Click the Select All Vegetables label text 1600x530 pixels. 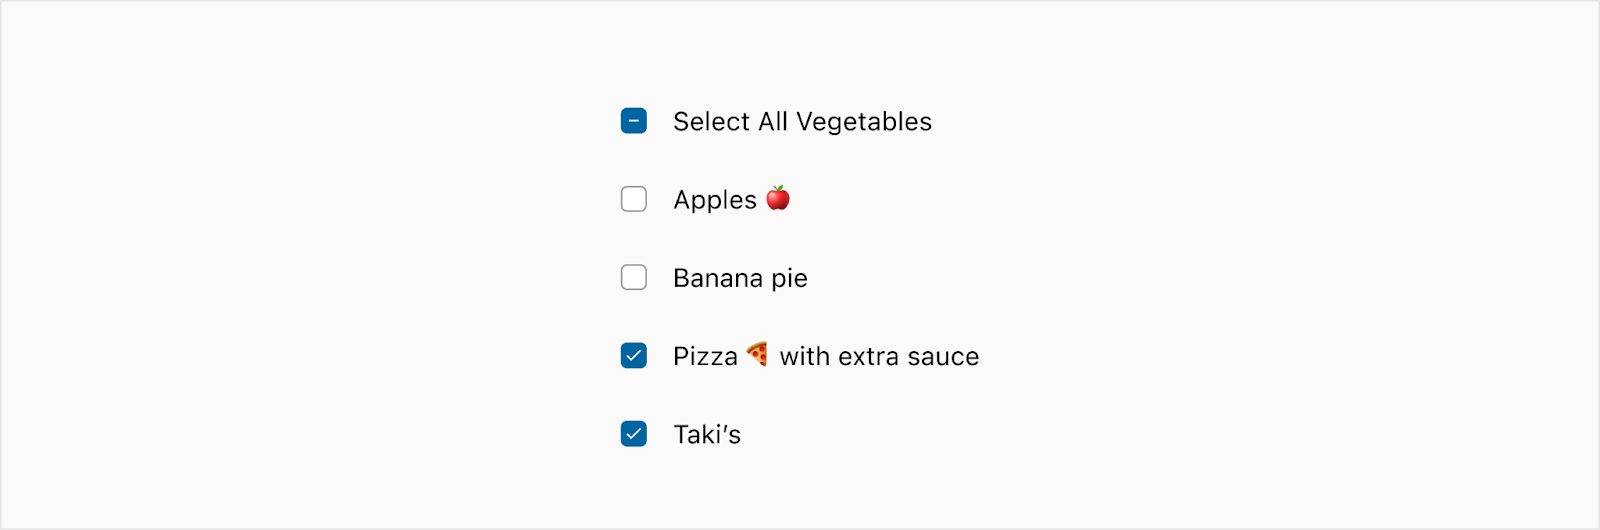click(802, 122)
